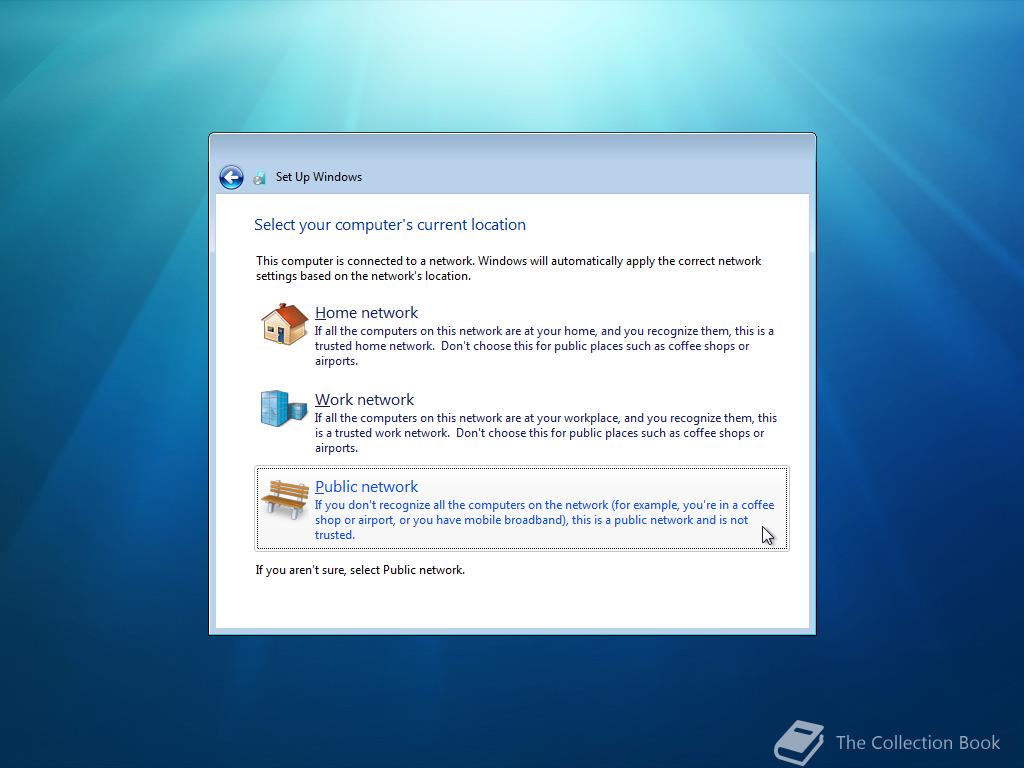Click the blue Back arrow button
The image size is (1024, 768).
click(x=231, y=177)
